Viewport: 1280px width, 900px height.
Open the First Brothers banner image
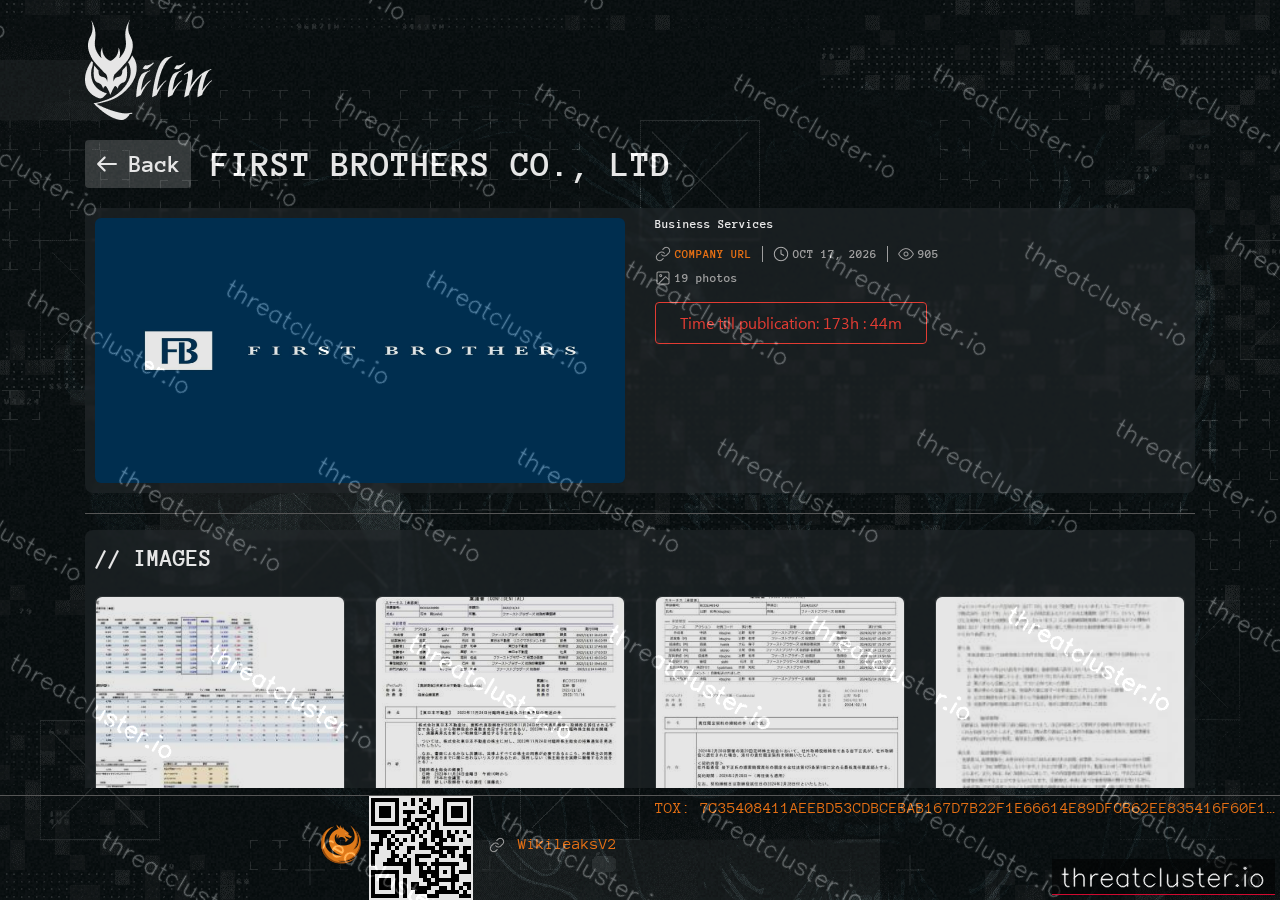(360, 350)
